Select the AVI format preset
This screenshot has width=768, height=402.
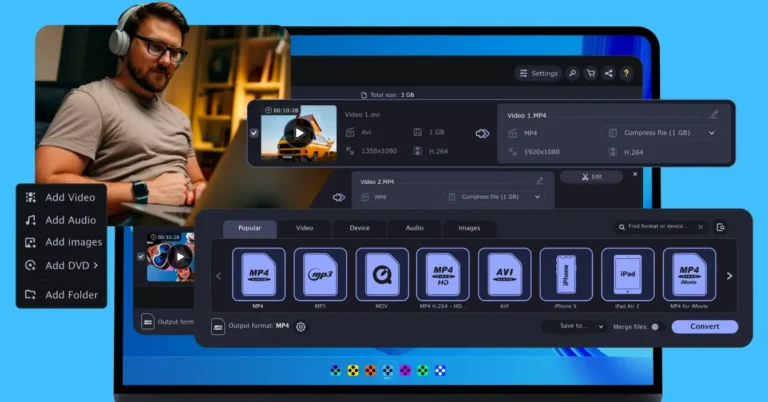click(x=504, y=274)
